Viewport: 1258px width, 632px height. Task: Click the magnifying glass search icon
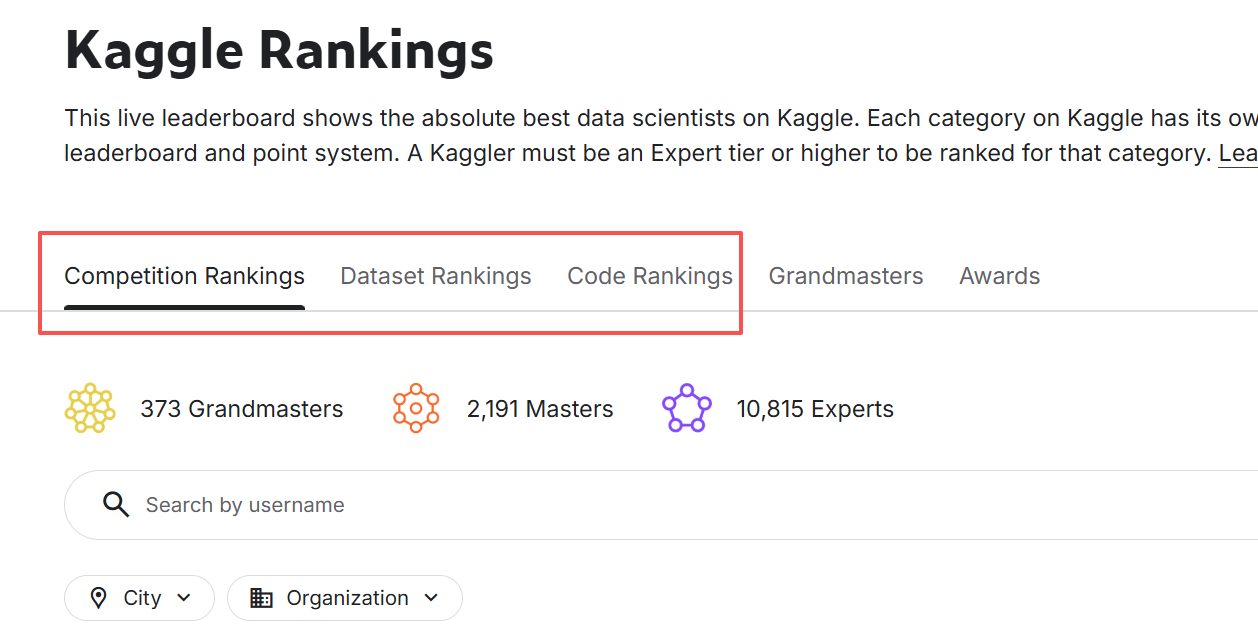pos(116,505)
